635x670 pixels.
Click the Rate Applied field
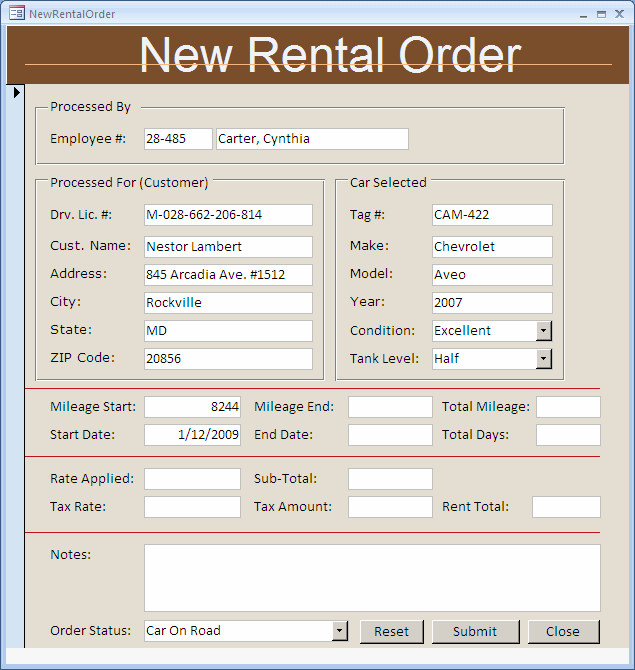[x=192, y=479]
